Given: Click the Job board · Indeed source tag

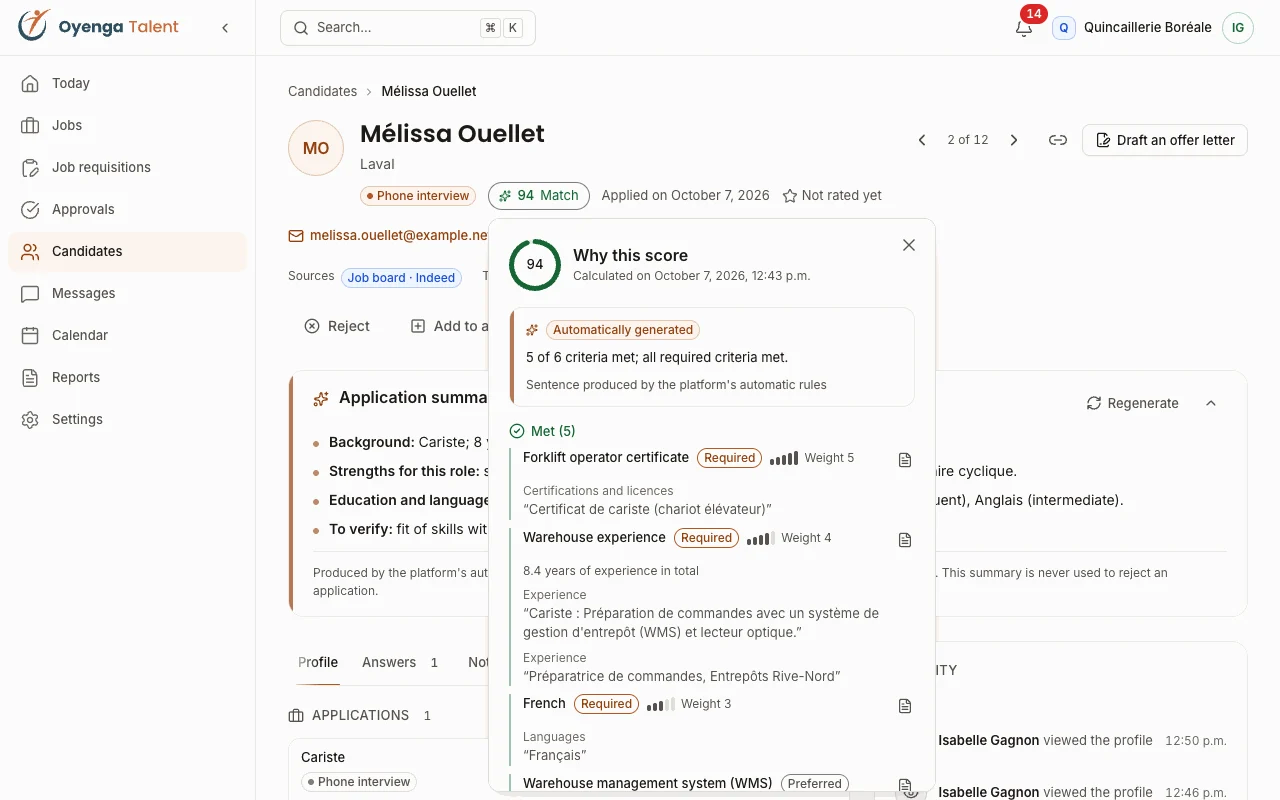Looking at the screenshot, I should point(401,278).
